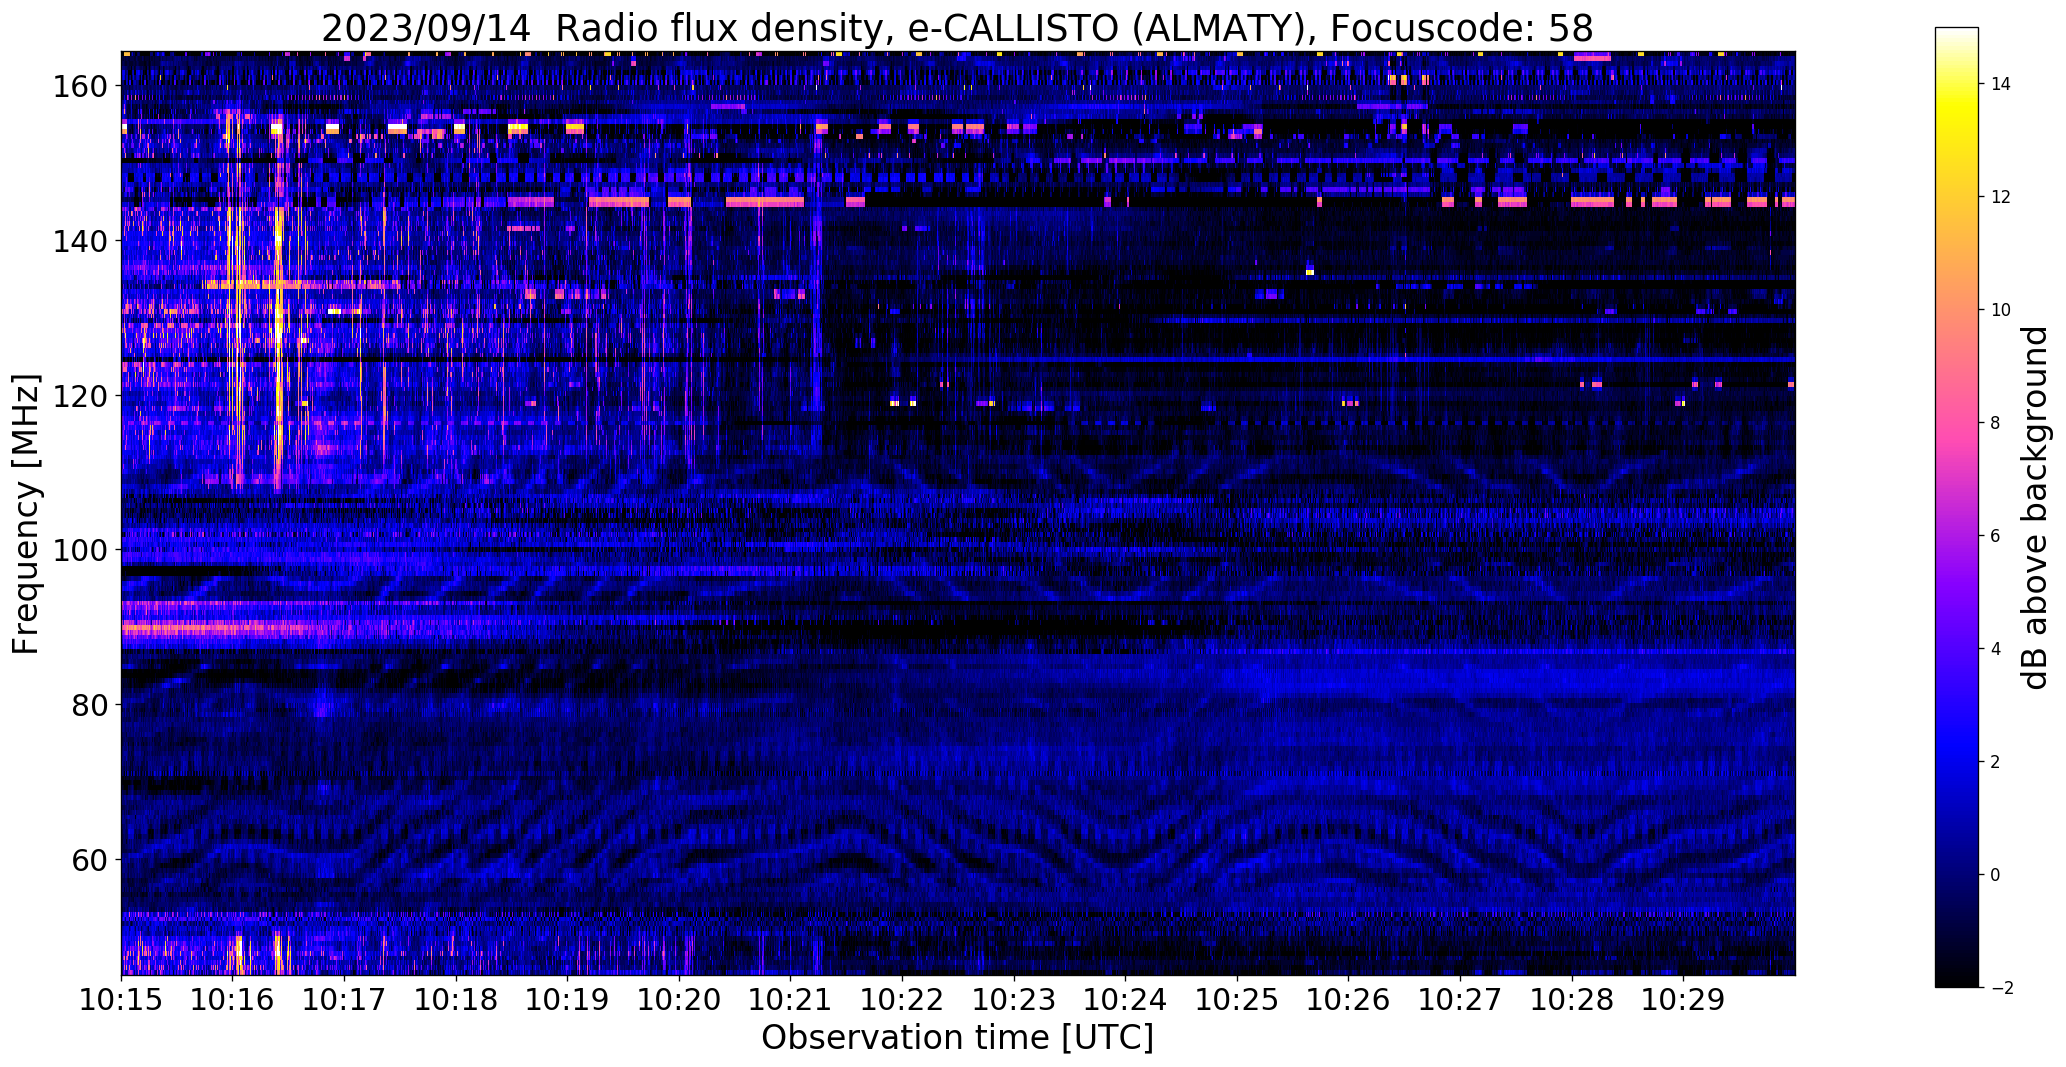Click the 10:28 time tick label
Viewport: 2066px width, 1067px height.
click(x=1571, y=999)
